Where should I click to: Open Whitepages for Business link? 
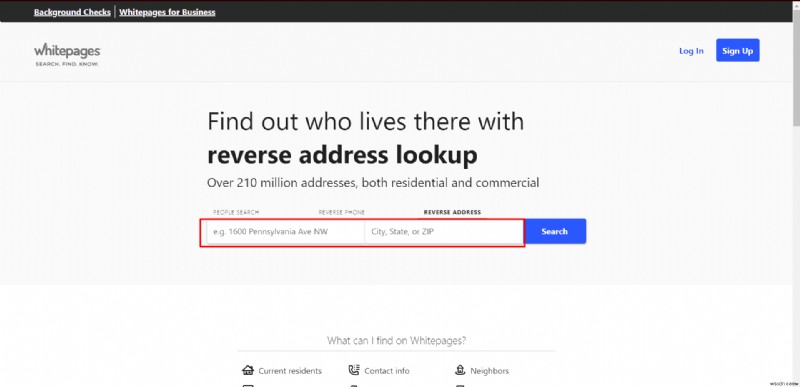[167, 12]
